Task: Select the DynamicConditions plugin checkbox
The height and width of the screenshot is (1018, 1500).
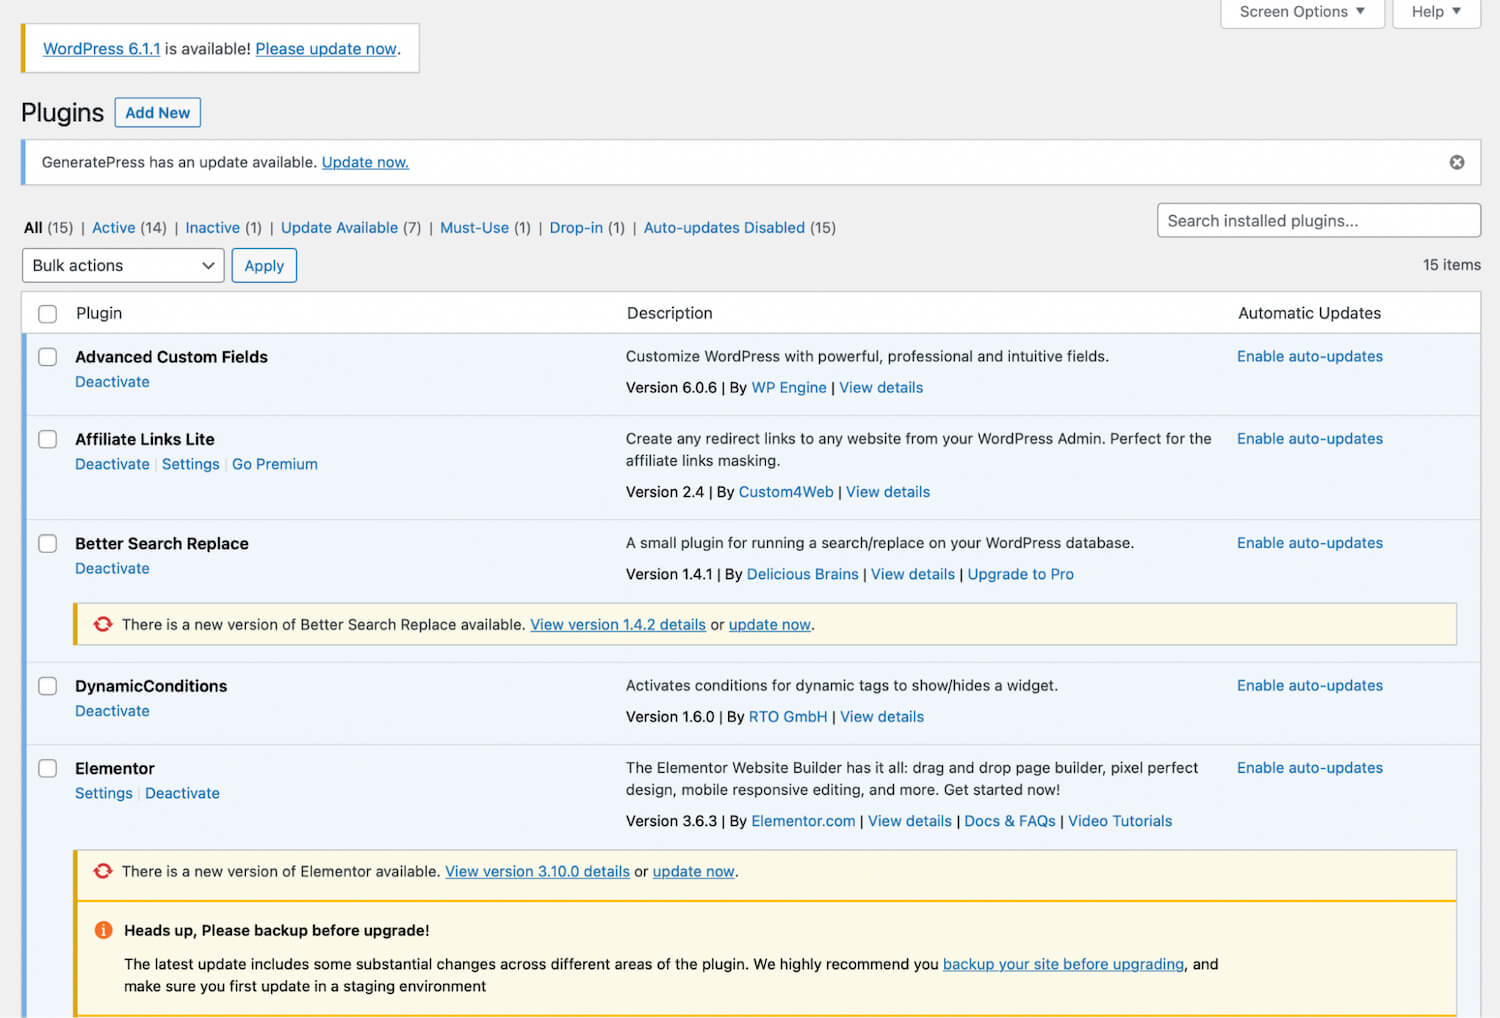Action: [x=47, y=686]
